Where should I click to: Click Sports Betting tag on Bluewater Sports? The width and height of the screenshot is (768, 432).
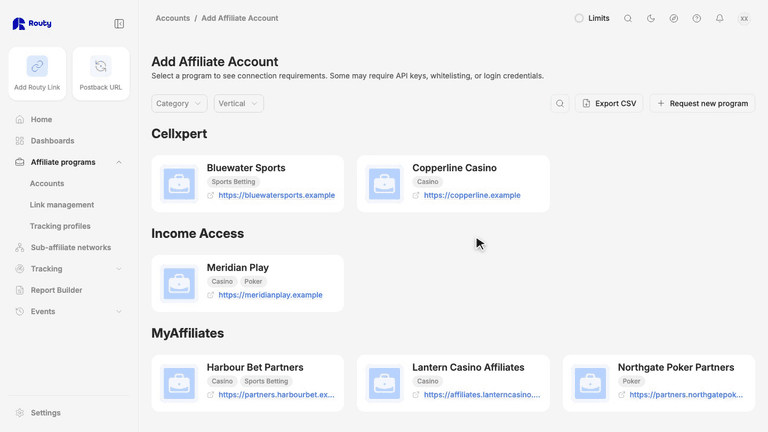233,182
